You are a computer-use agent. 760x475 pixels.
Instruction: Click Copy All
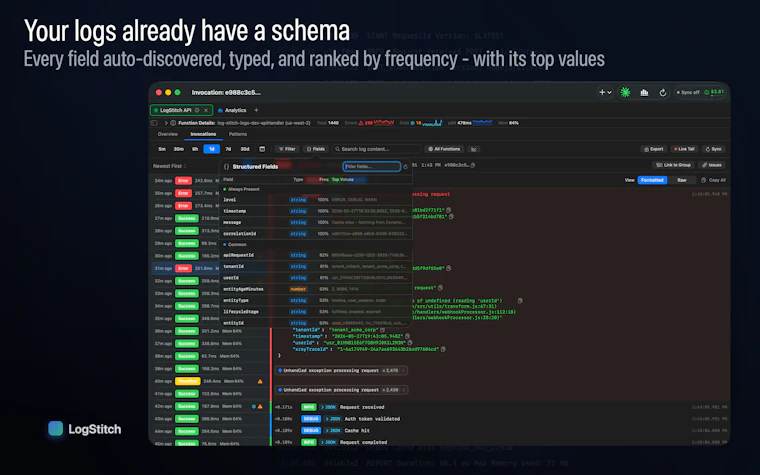click(713, 180)
